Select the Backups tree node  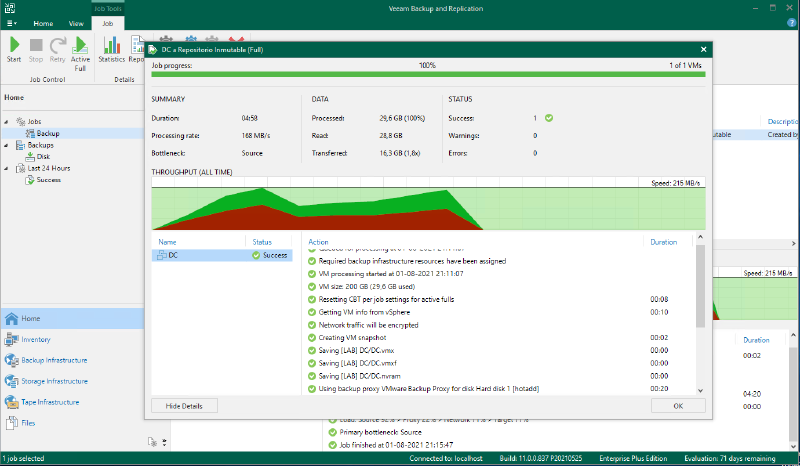40,145
